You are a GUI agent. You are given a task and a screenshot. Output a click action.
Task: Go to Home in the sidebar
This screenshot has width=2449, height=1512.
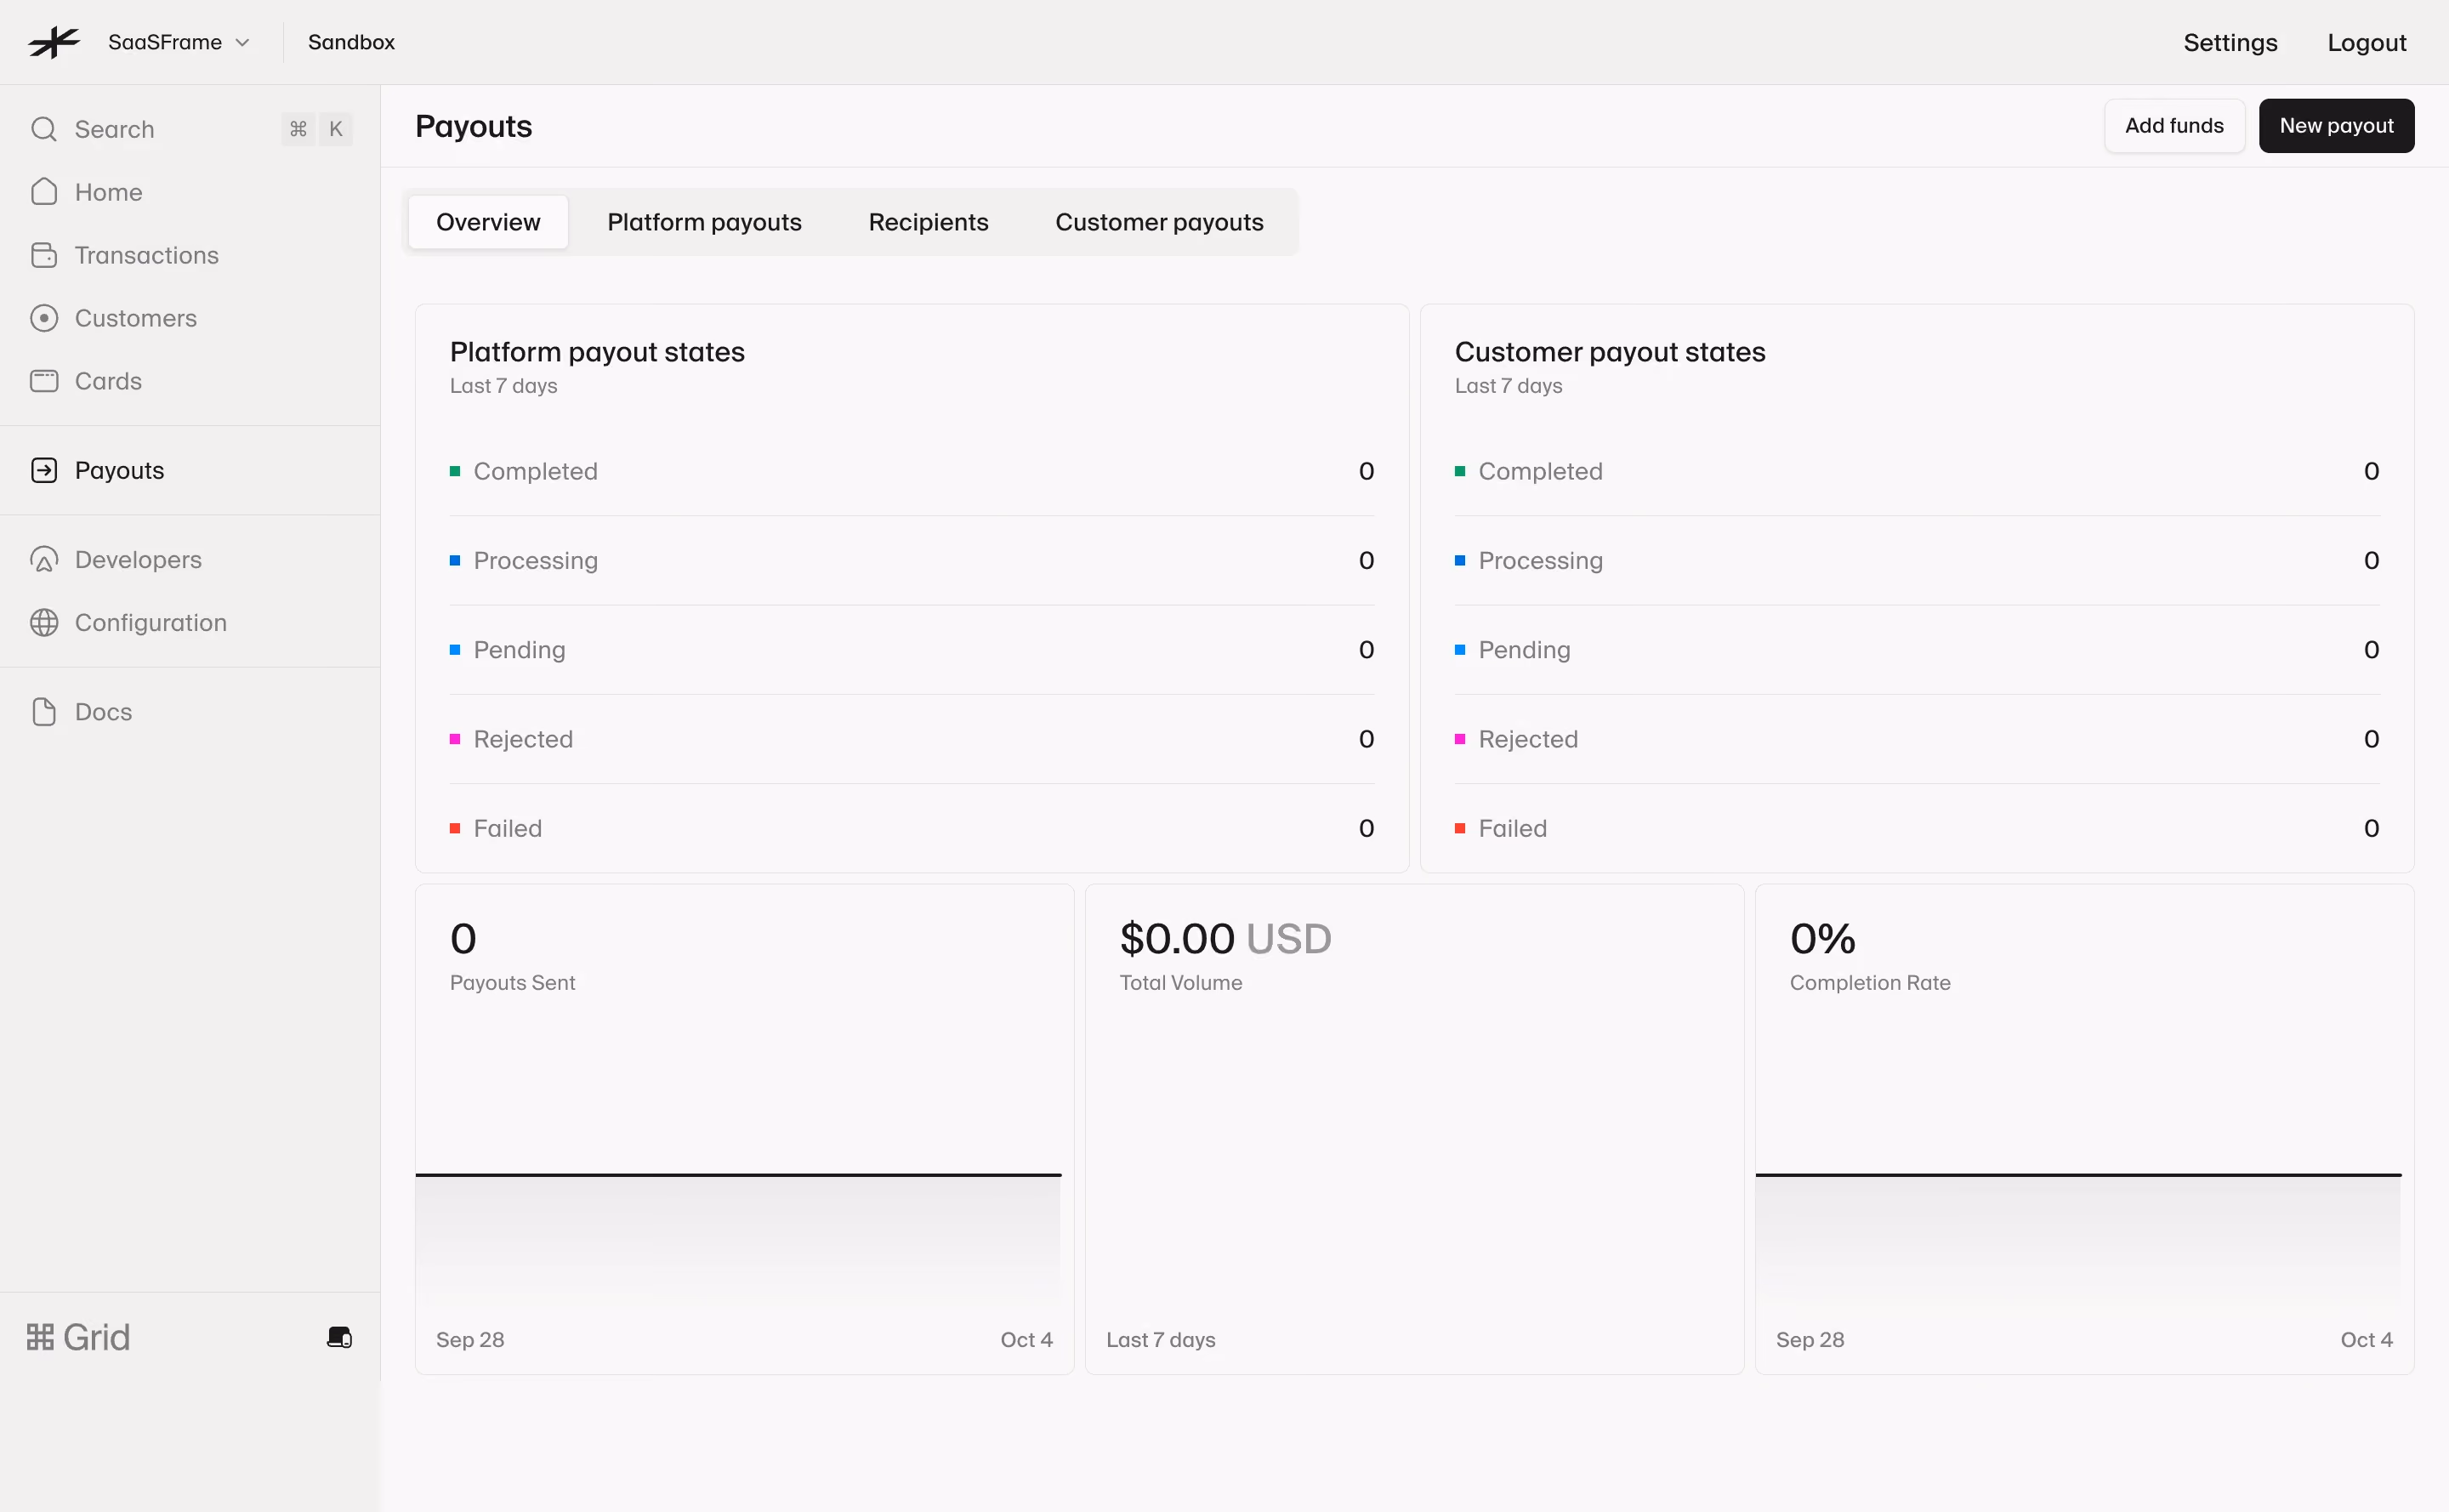pos(108,192)
